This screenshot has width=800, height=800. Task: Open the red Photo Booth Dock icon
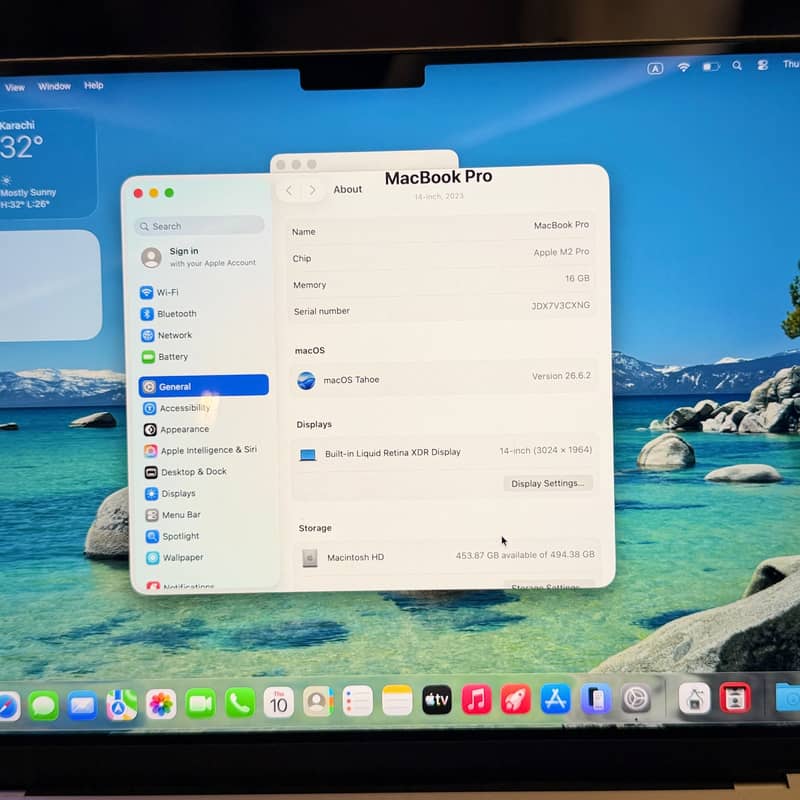click(x=735, y=697)
